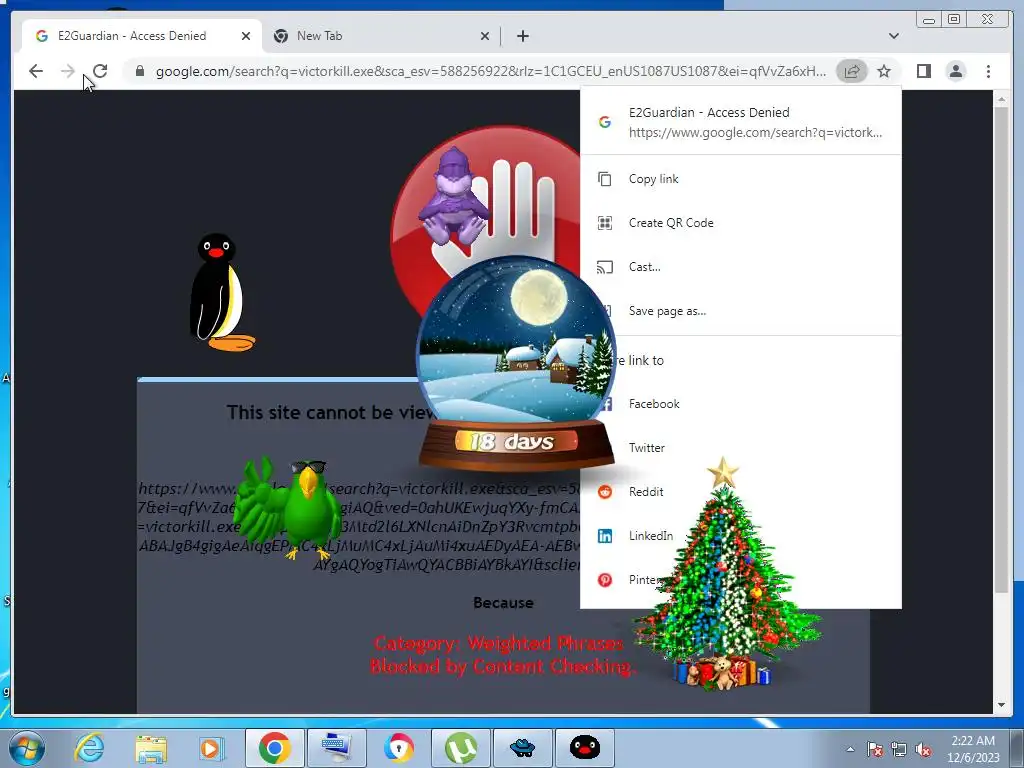The image size is (1024, 768).
Task: Click the LinkedIn logo icon
Action: 605,536
